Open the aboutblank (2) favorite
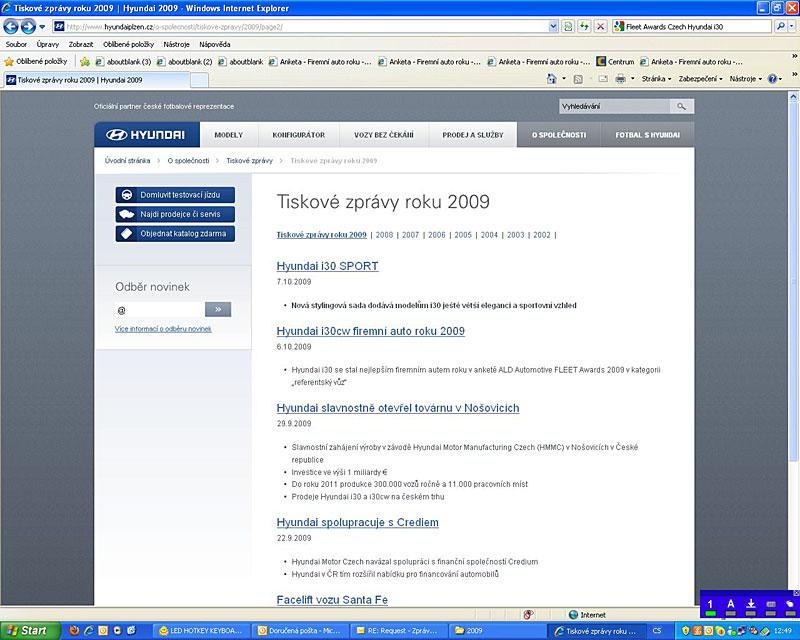Image resolution: width=800 pixels, height=640 pixels. pyautogui.click(x=184, y=62)
